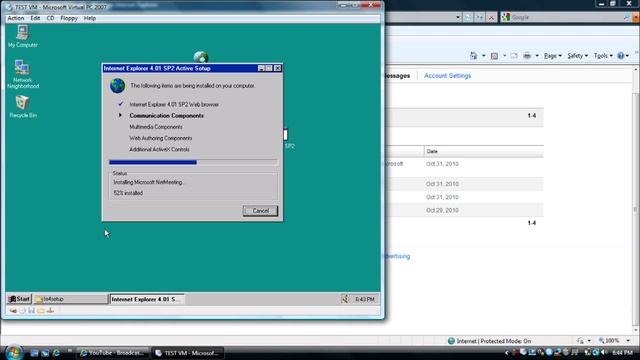Click the Feeds icon in browser command bar
Image resolution: width=640 pixels, height=360 pixels.
tap(494, 56)
